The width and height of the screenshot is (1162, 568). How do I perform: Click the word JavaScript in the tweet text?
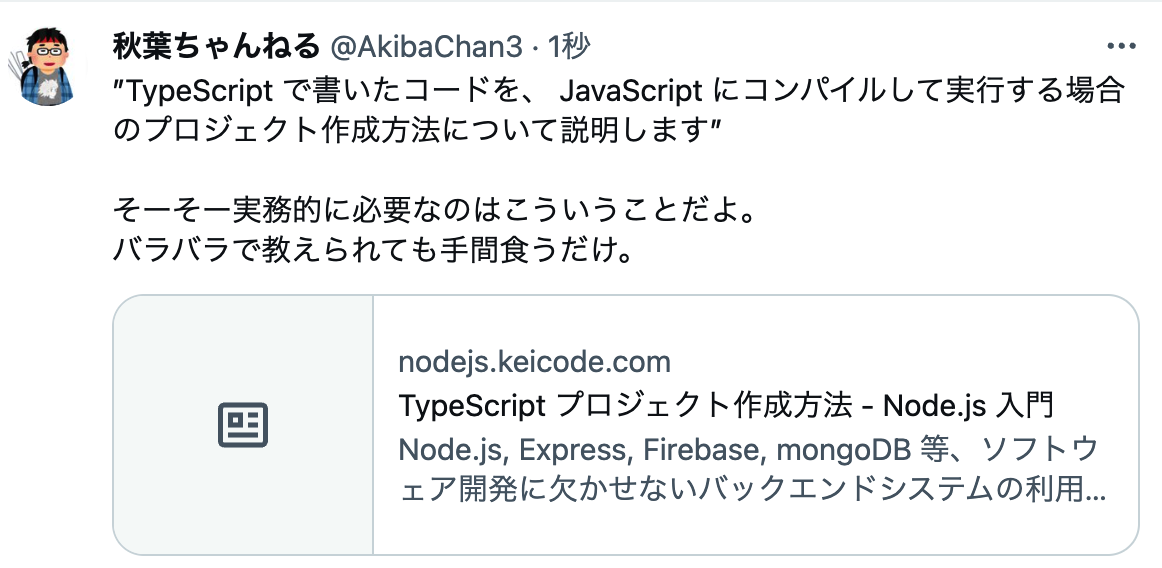click(x=631, y=92)
